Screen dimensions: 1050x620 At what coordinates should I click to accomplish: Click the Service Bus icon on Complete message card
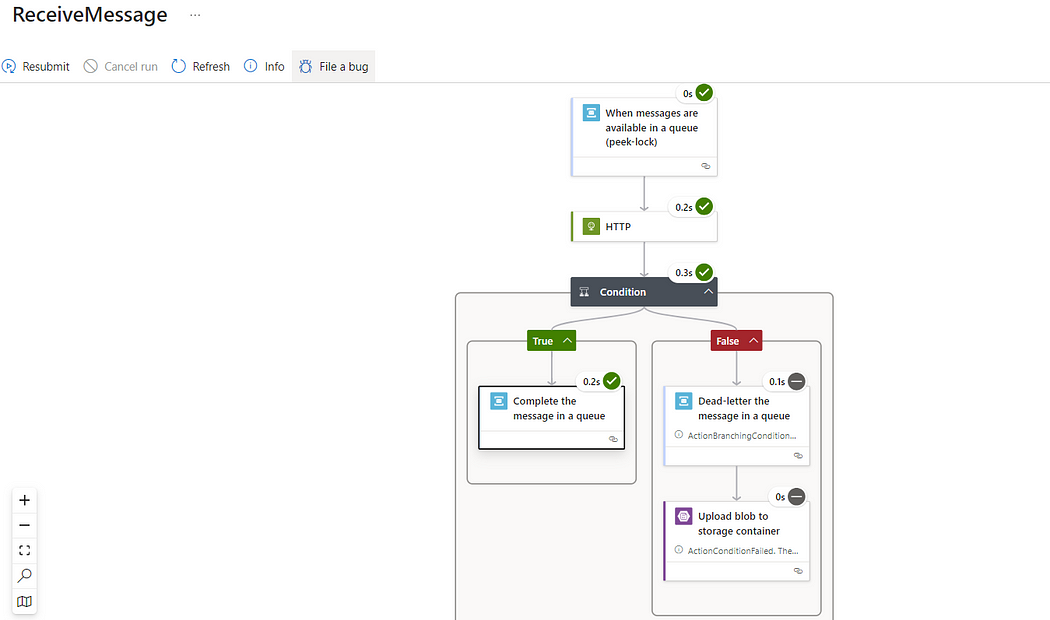click(x=498, y=400)
